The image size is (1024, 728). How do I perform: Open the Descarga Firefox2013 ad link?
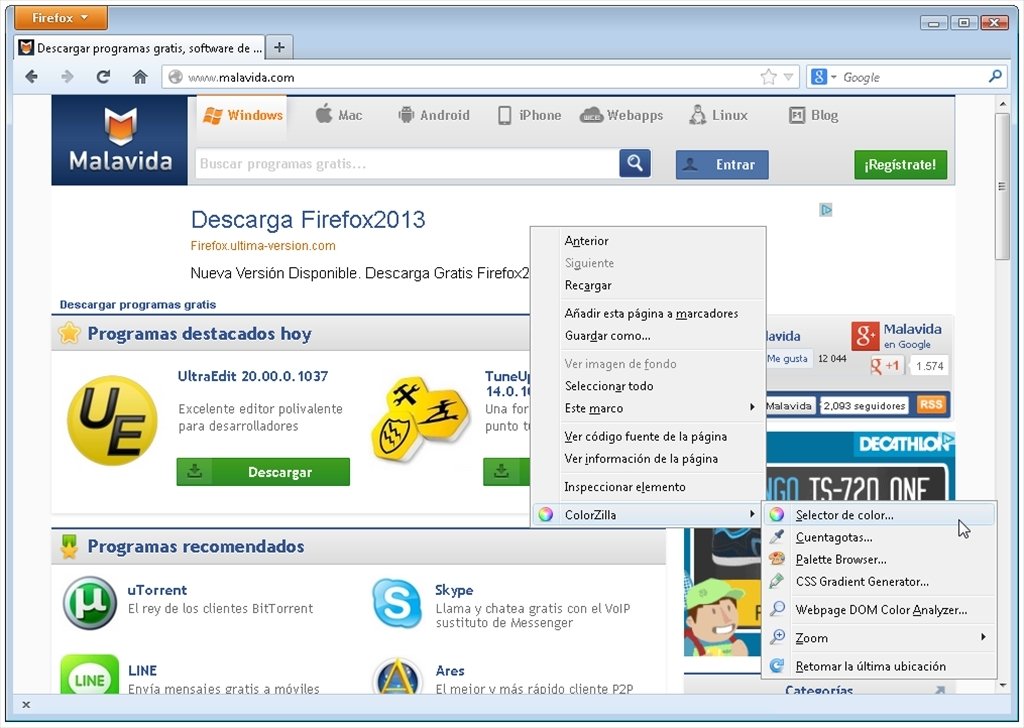click(308, 219)
